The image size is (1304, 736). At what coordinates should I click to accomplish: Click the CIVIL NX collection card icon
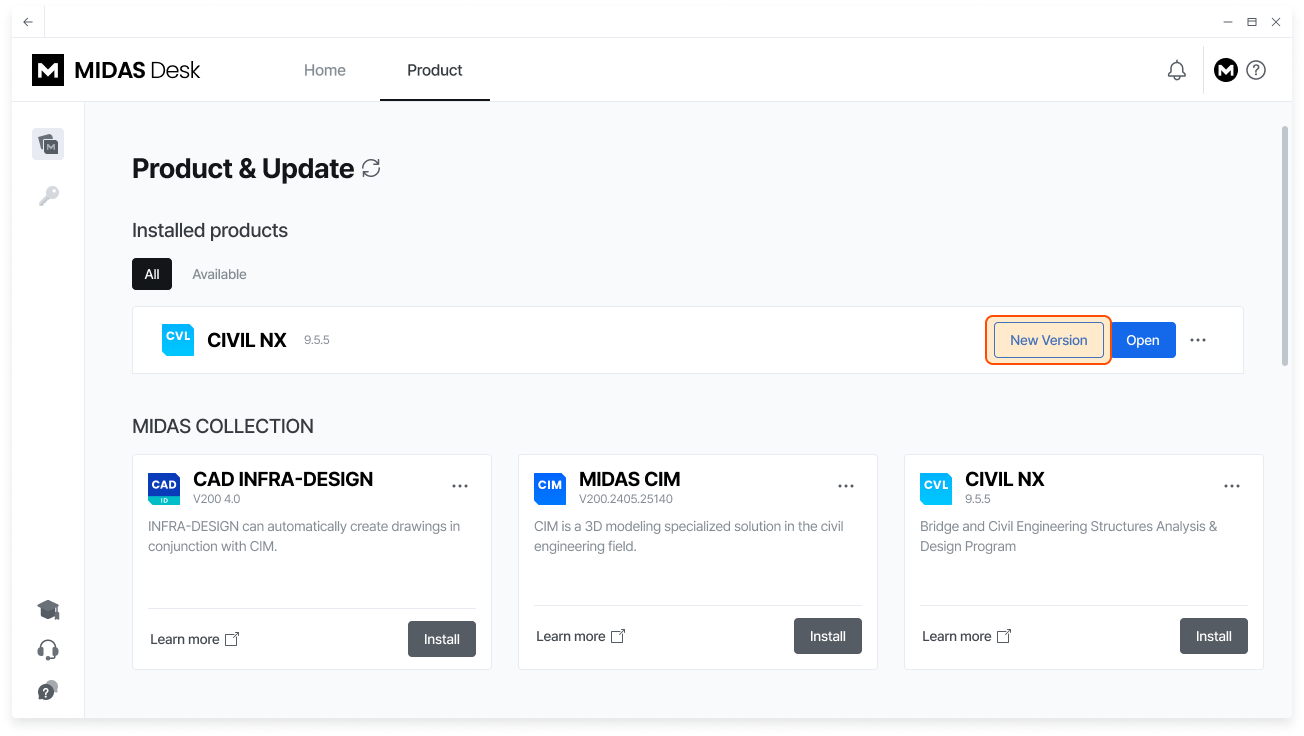tap(936, 489)
